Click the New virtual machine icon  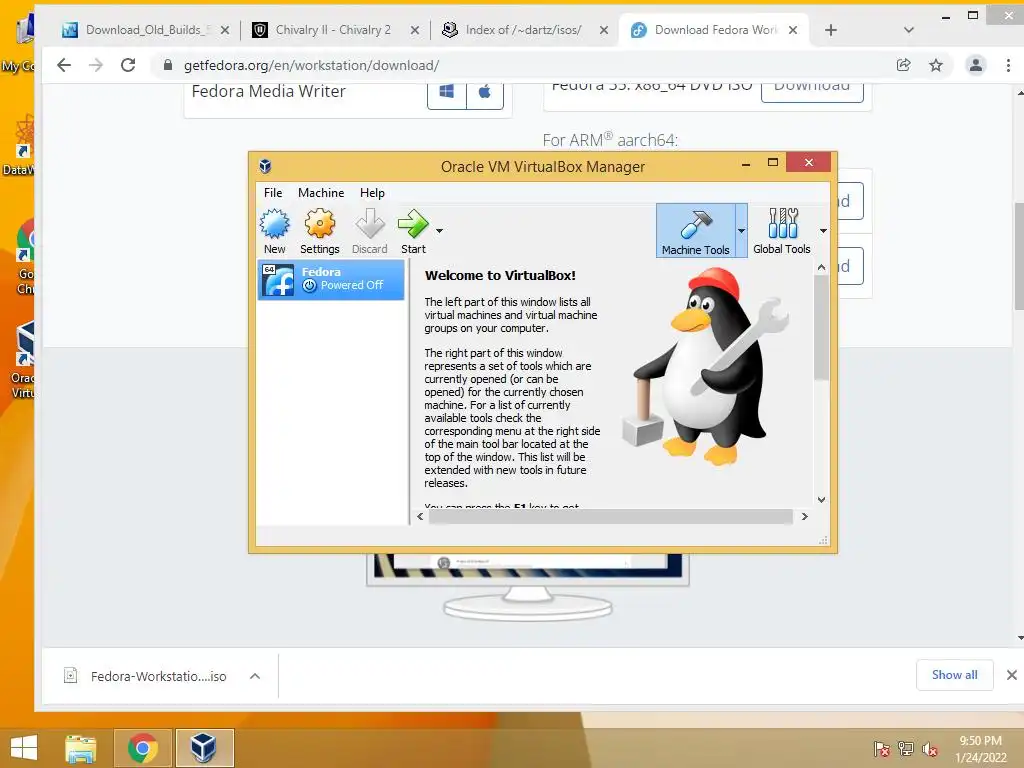274,231
